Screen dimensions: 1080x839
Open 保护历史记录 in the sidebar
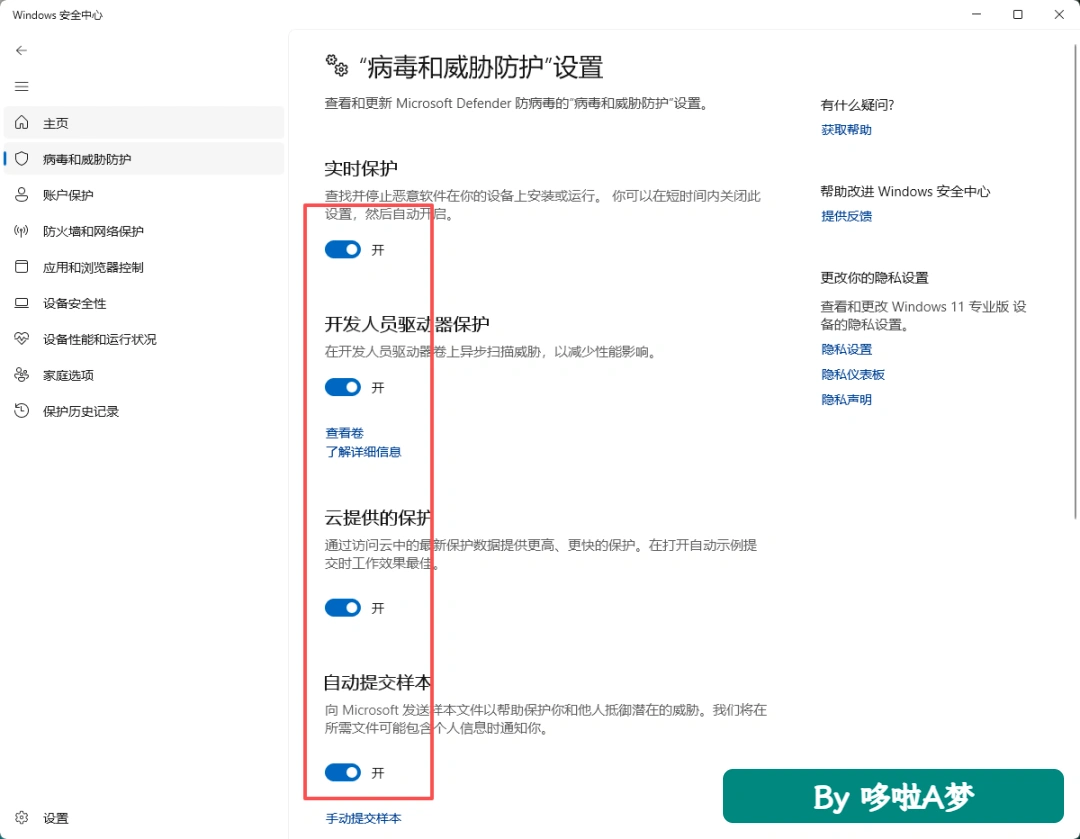click(144, 411)
